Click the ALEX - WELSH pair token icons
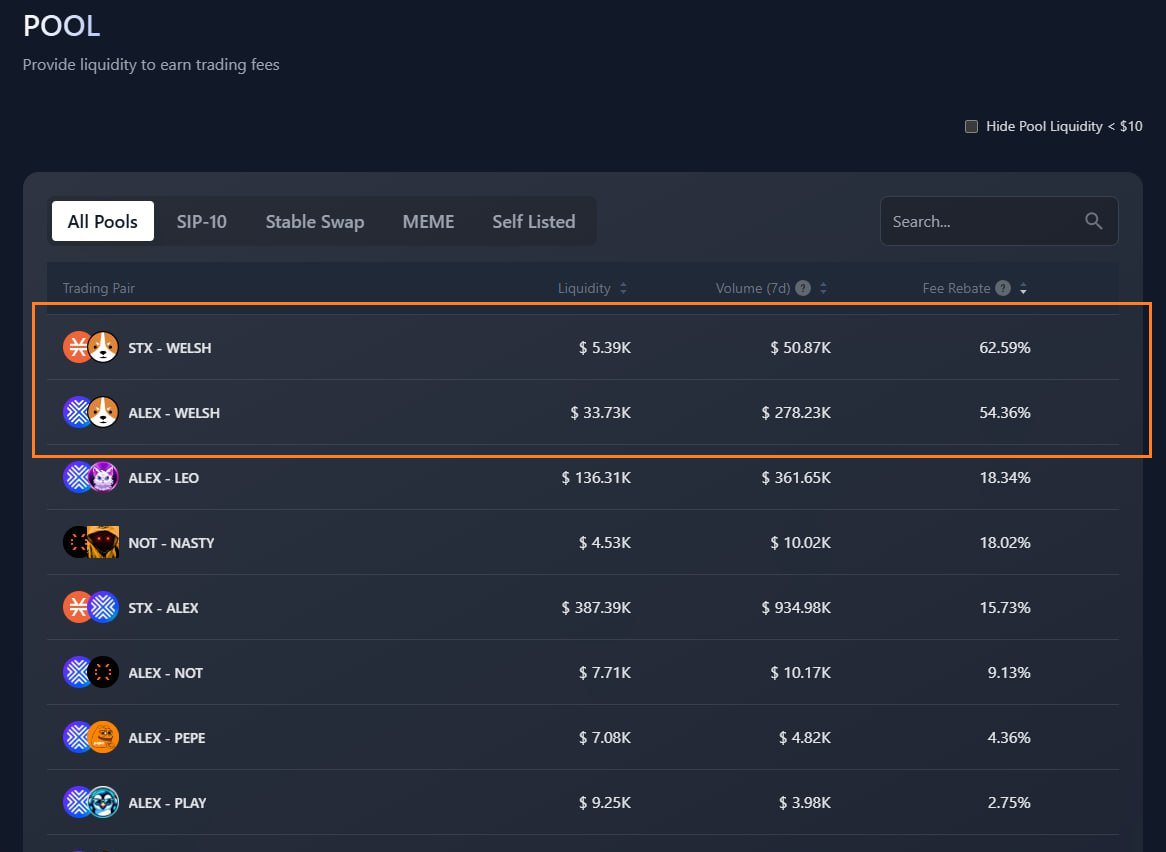The width and height of the screenshot is (1166, 852). 91,412
